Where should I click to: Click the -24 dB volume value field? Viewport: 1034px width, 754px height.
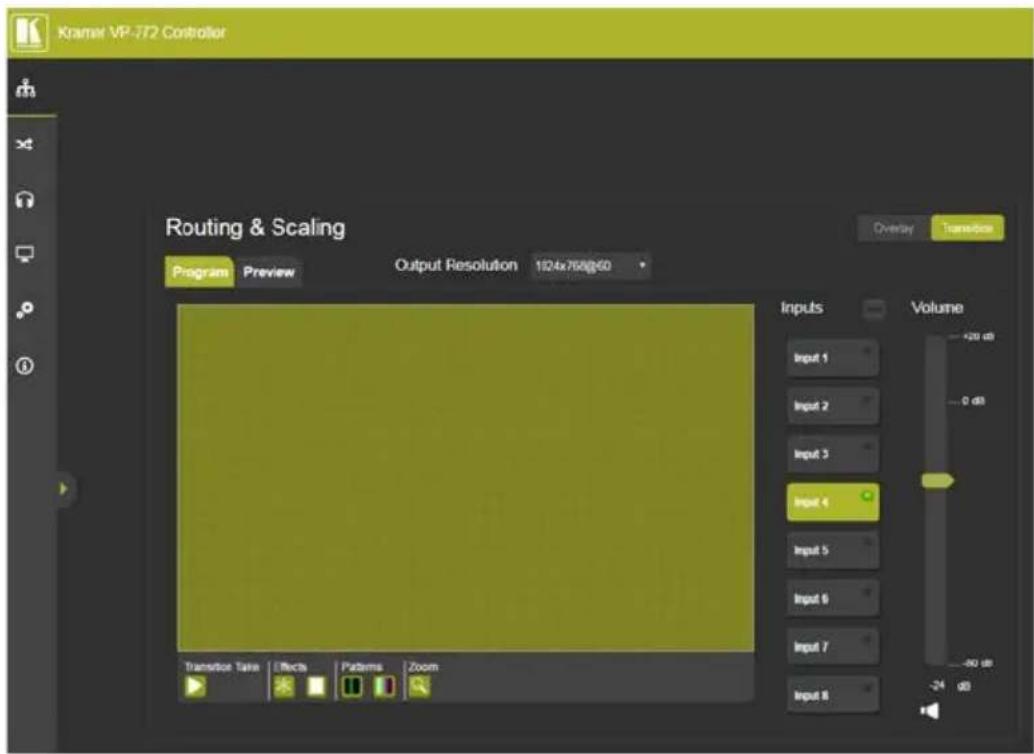(938, 687)
